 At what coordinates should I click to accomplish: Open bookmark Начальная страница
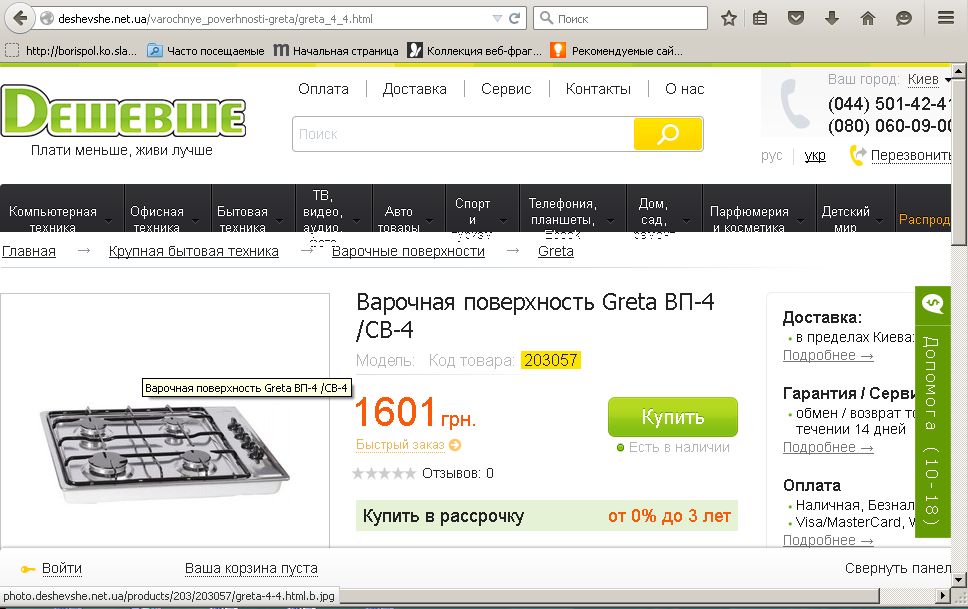(x=336, y=51)
